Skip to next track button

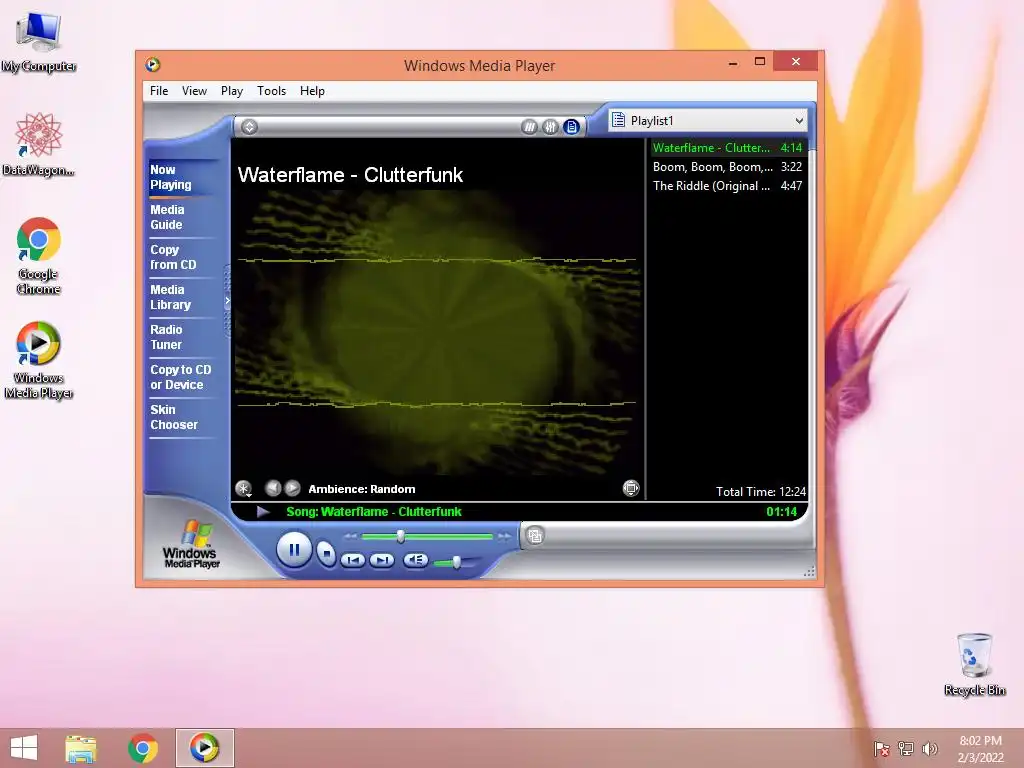[382, 560]
